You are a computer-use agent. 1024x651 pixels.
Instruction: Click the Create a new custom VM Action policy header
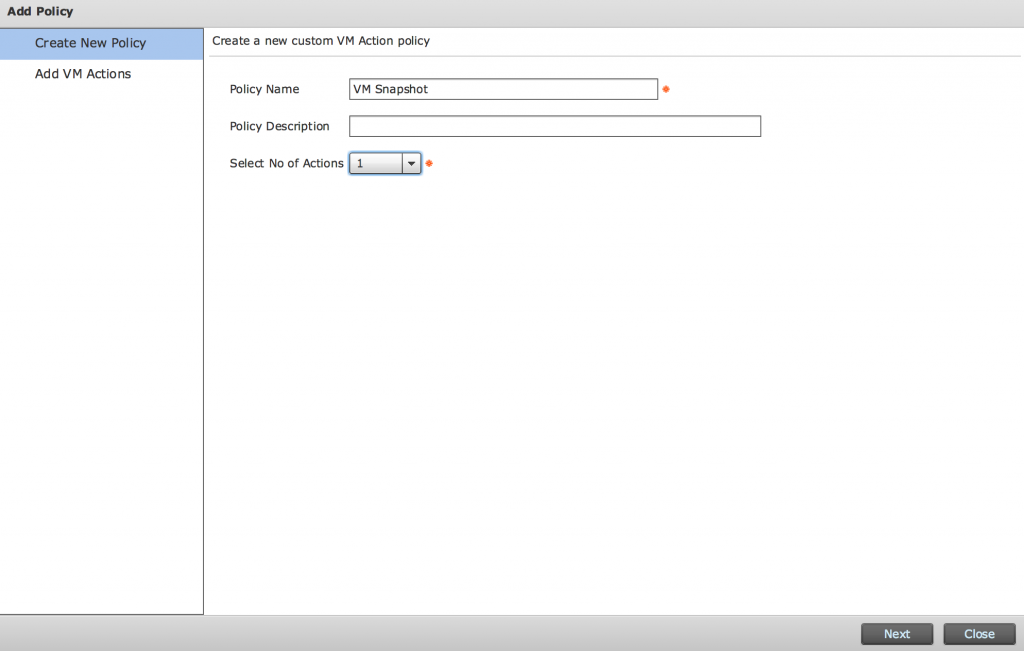click(x=320, y=41)
